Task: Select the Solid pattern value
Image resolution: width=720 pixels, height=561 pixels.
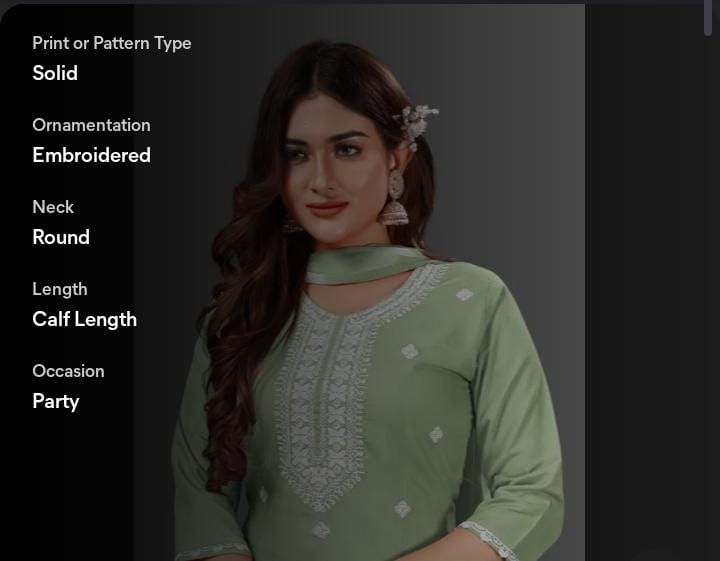Action: point(55,73)
